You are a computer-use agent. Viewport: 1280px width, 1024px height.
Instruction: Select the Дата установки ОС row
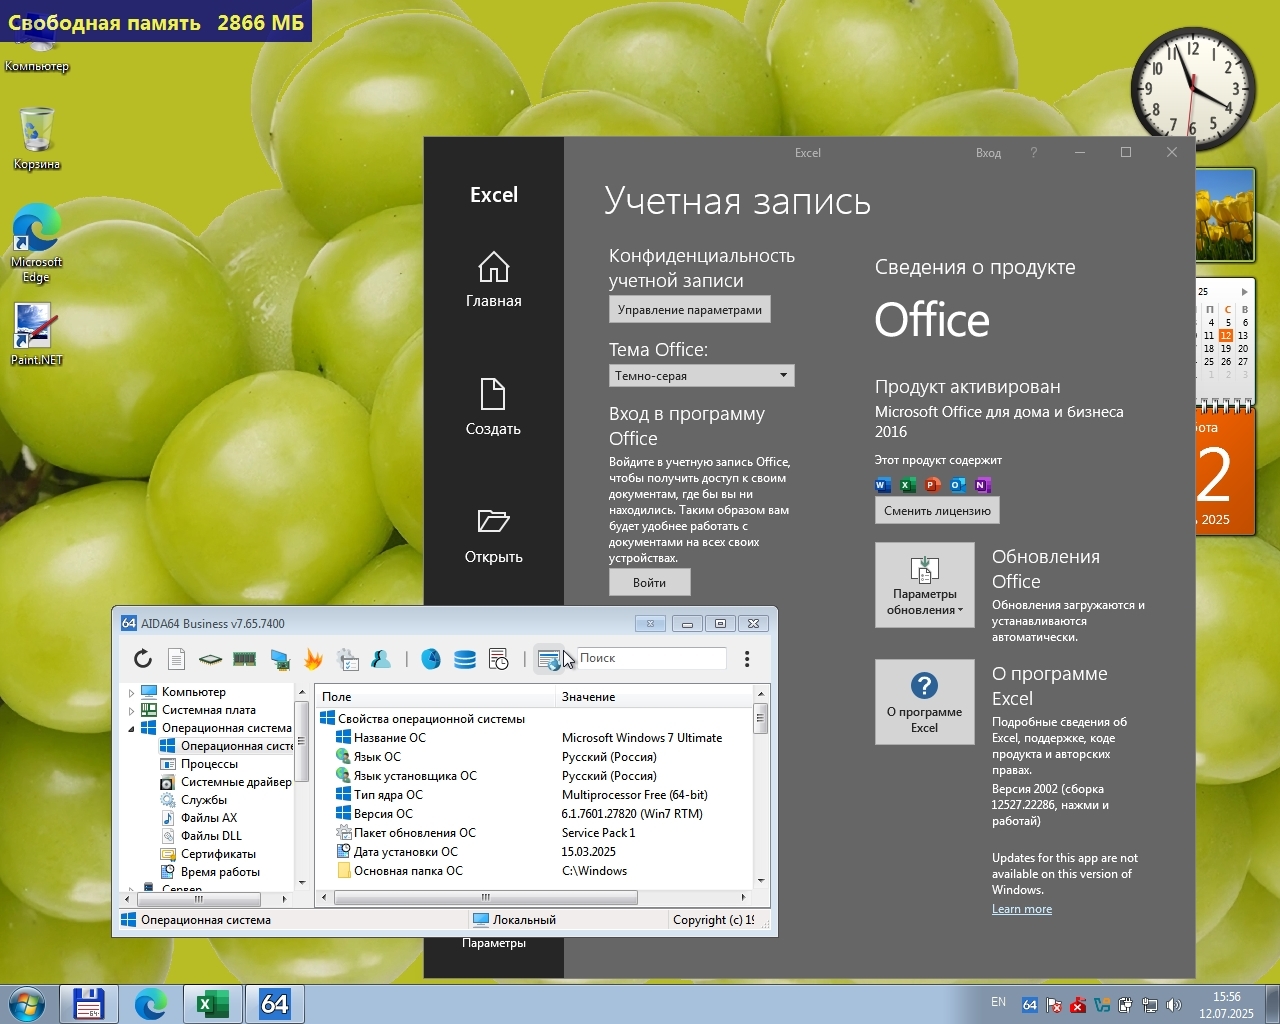pos(535,852)
